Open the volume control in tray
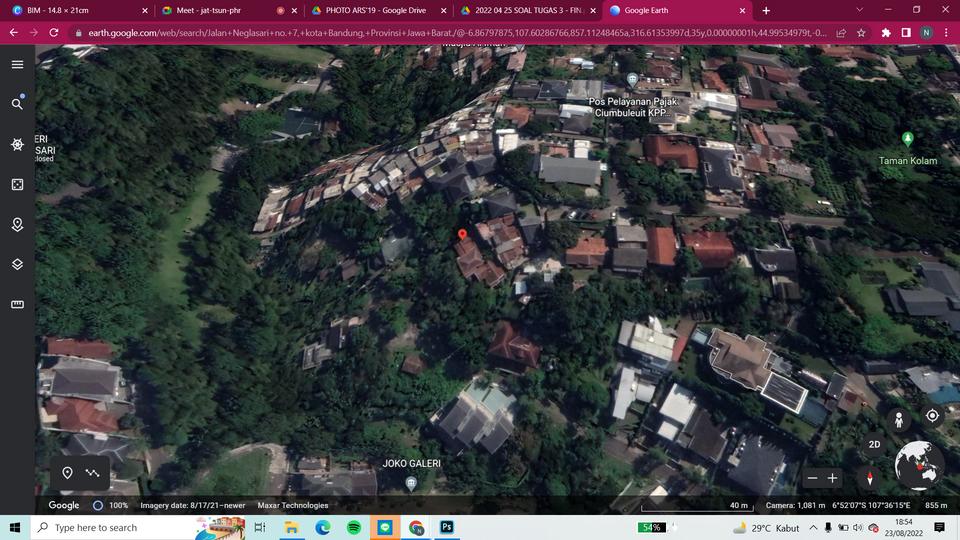Screen dimensions: 960x540 point(858,527)
